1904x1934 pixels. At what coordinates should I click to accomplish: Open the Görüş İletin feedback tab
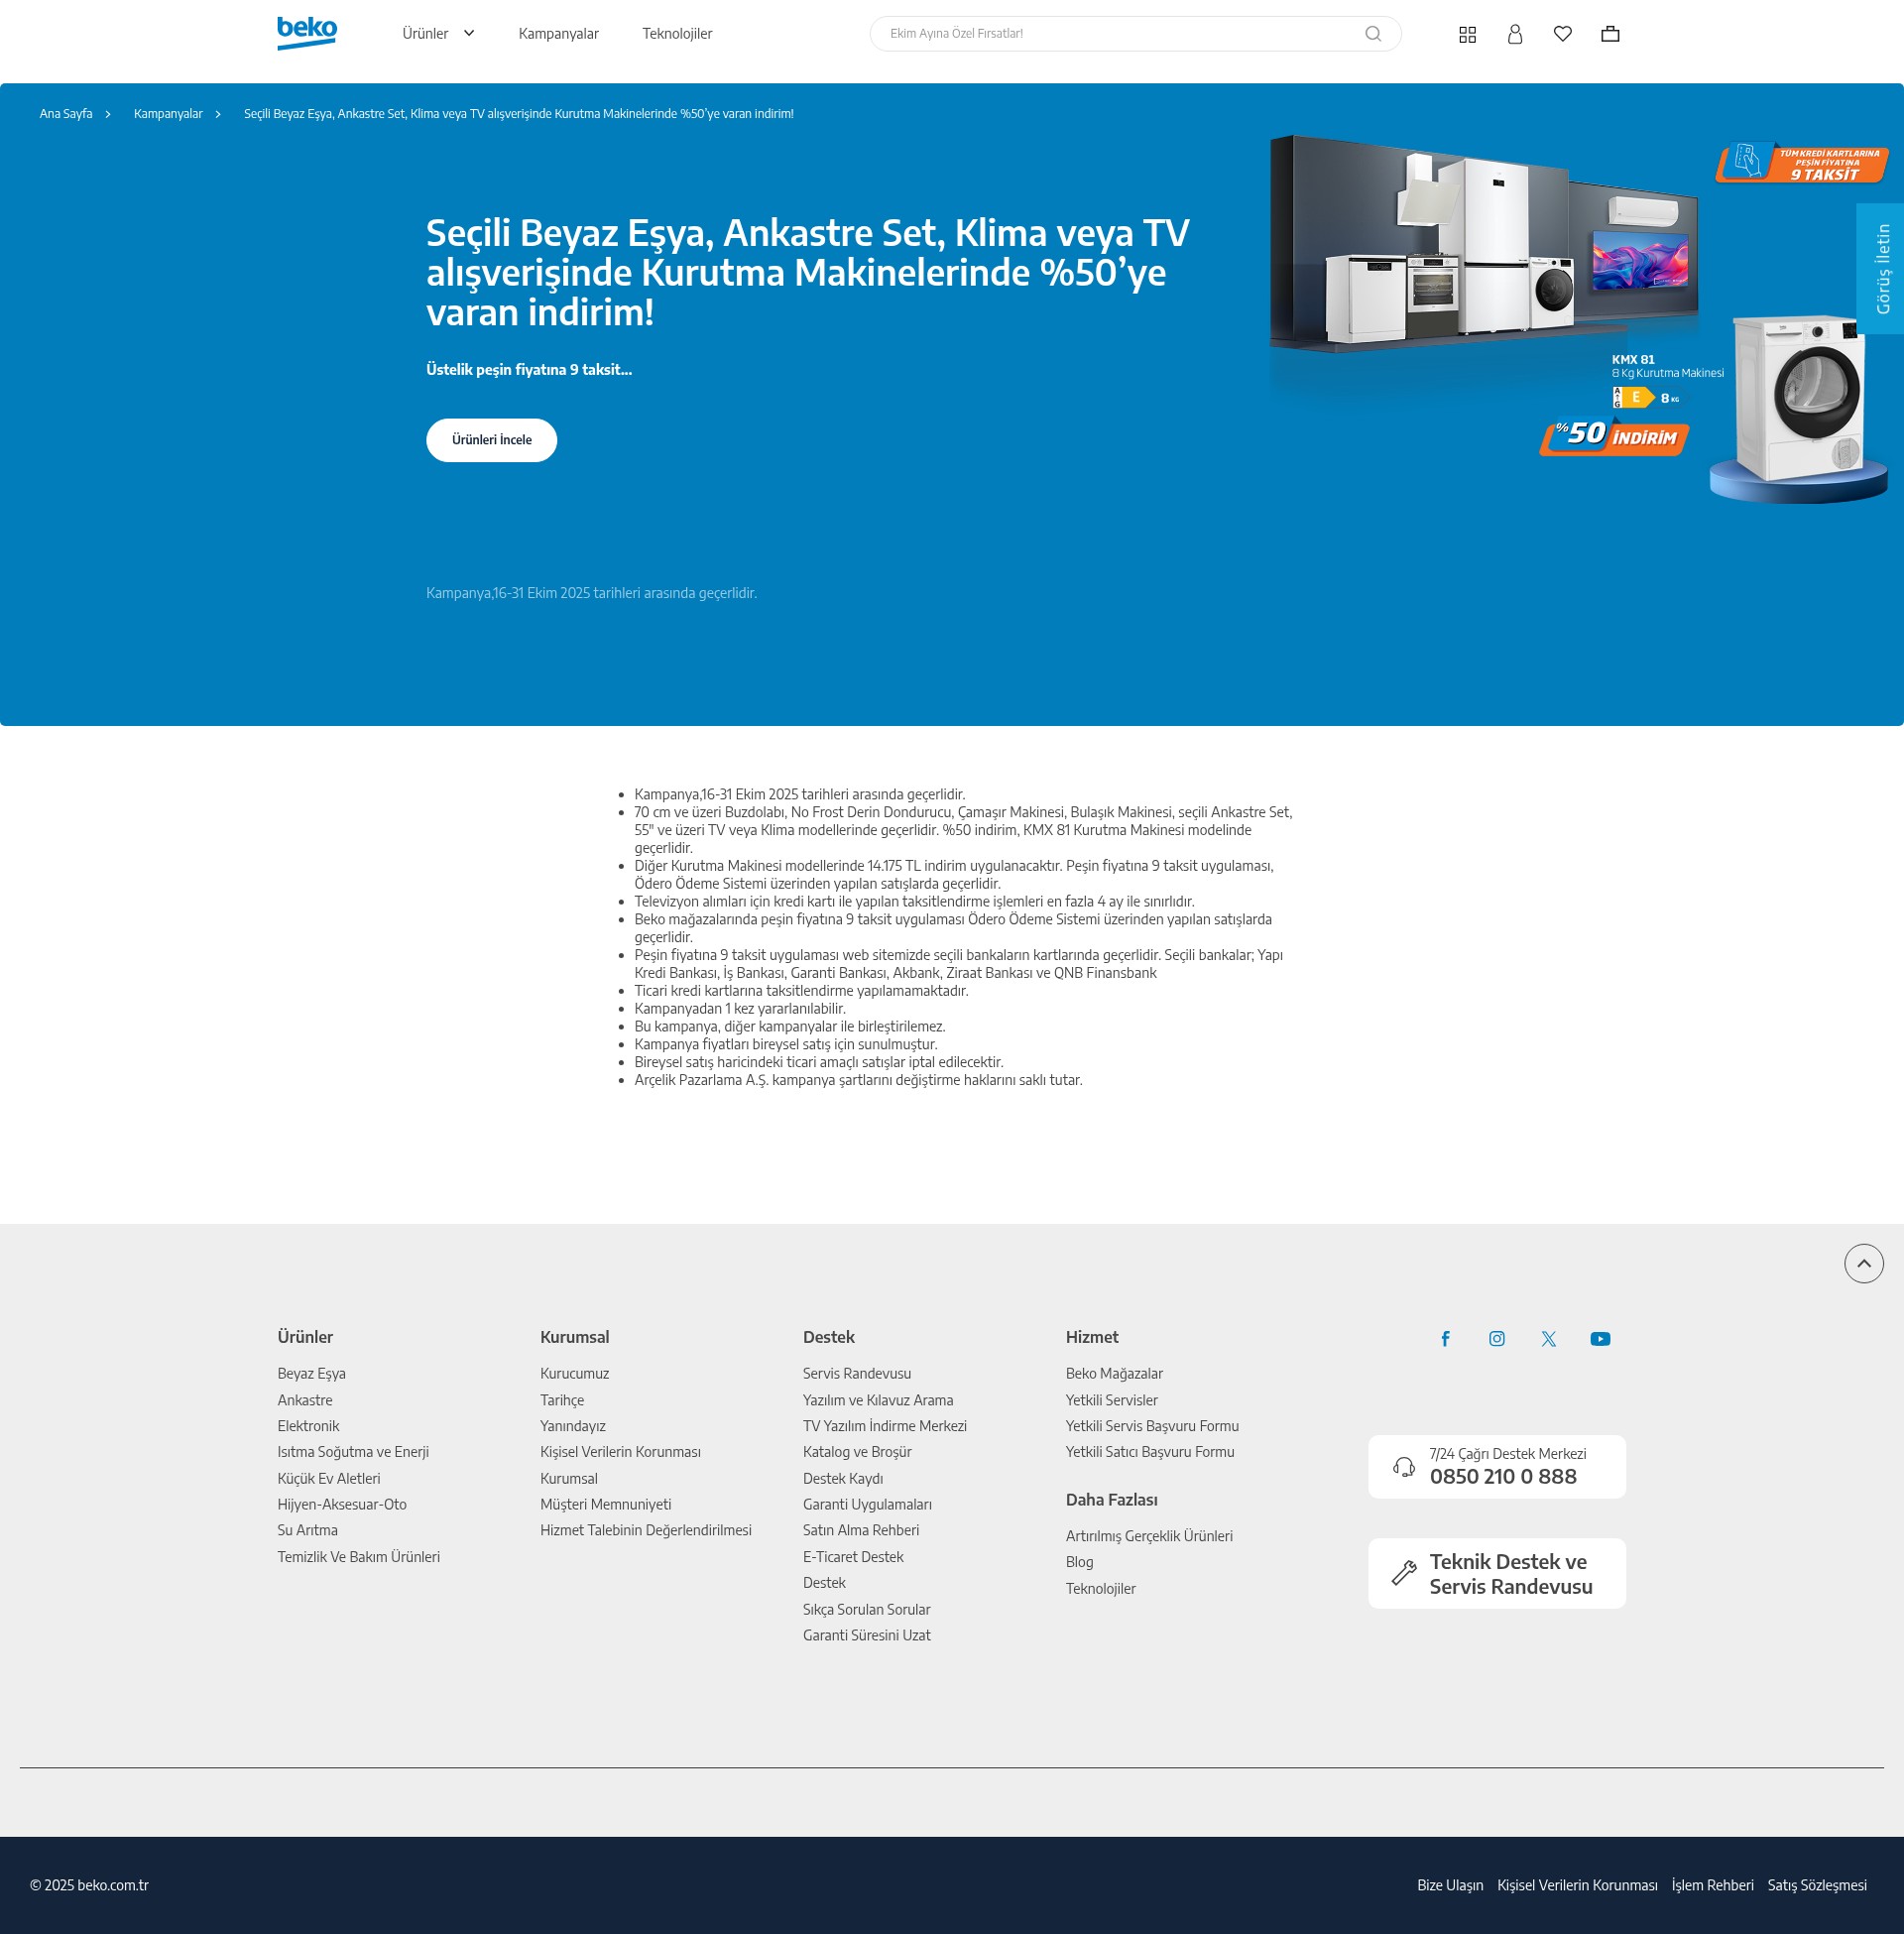click(x=1880, y=269)
